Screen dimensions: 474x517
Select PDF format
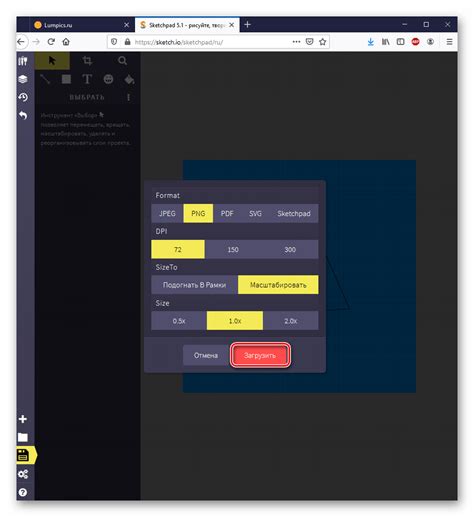[x=227, y=213]
